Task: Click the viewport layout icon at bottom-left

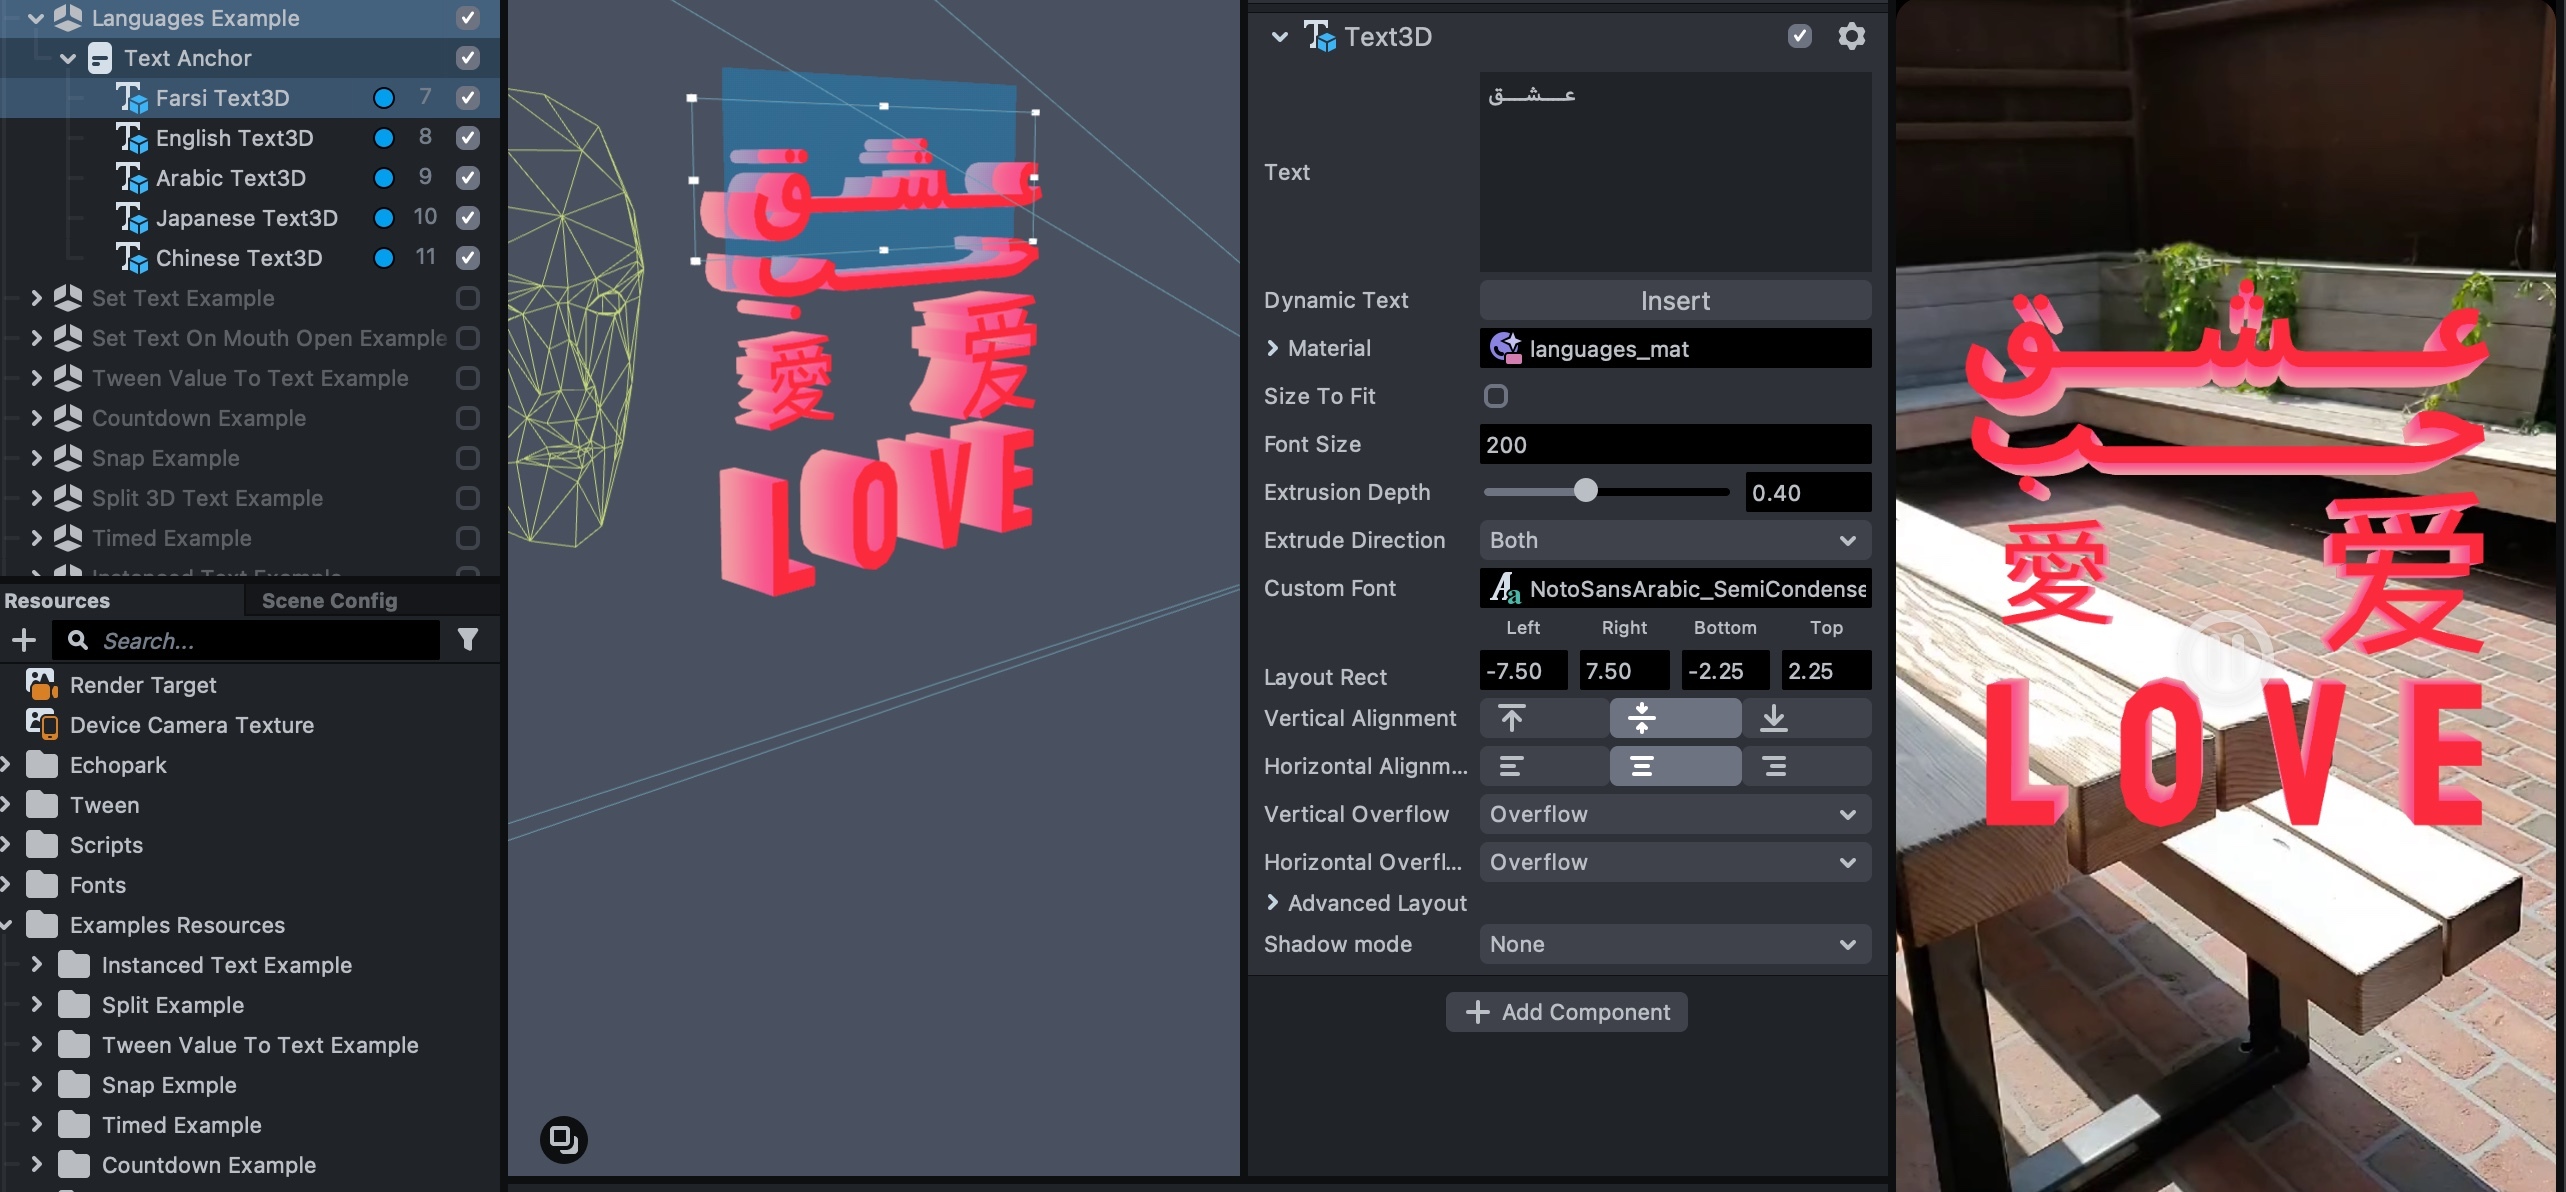Action: coord(563,1139)
